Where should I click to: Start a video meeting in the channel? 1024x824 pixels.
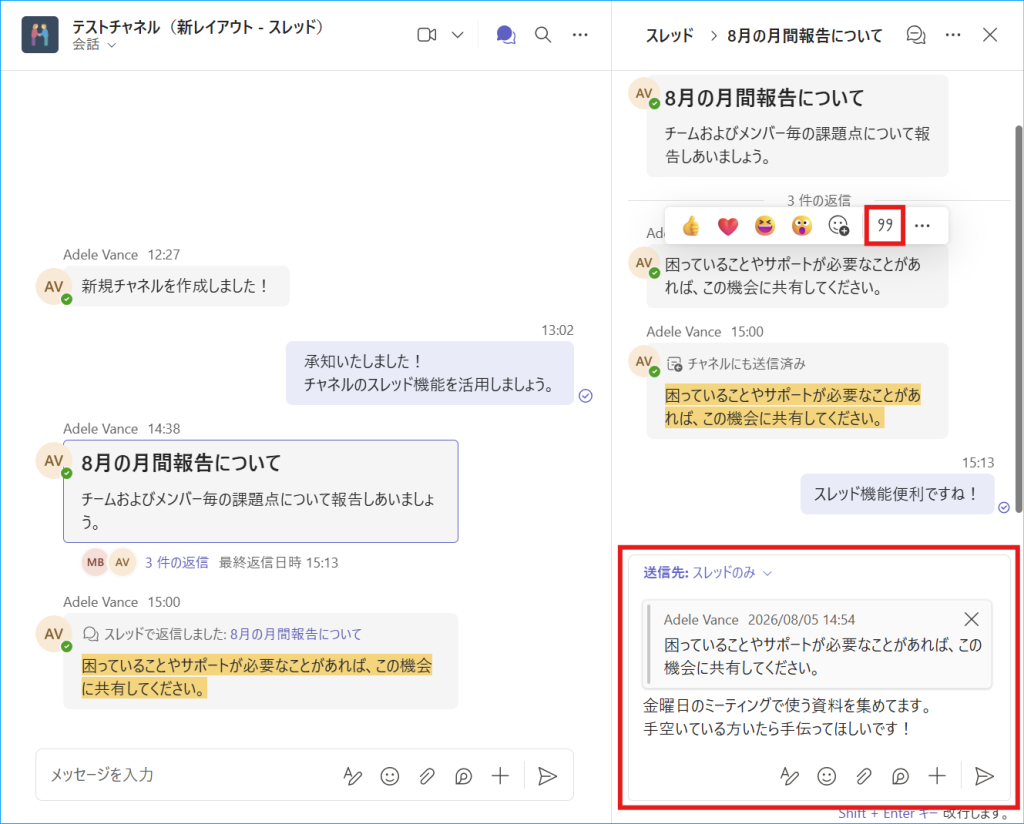426,35
